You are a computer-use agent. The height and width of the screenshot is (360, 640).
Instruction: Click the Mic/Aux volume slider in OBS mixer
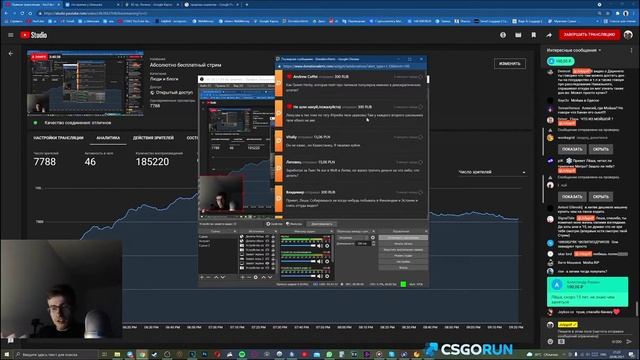tap(298, 246)
